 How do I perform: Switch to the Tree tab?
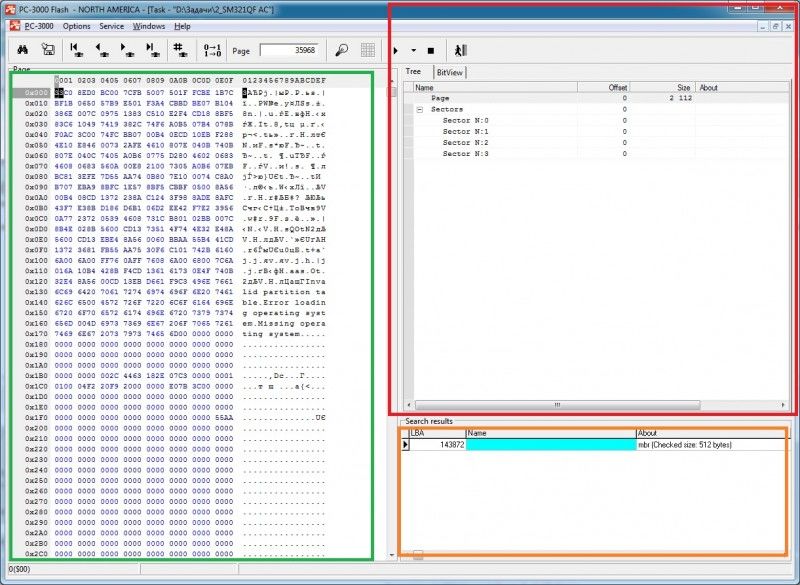click(413, 72)
